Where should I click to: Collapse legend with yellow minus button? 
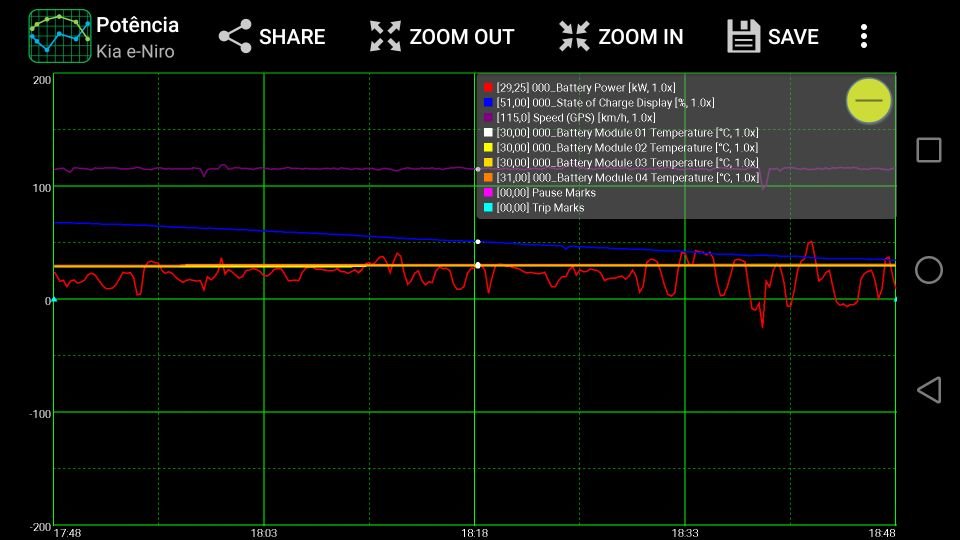869,100
